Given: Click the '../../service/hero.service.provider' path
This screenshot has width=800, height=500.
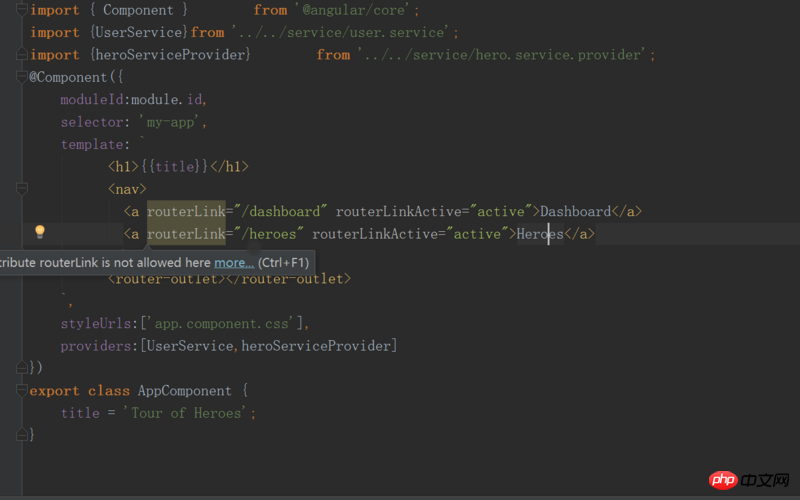Looking at the screenshot, I should pos(503,55).
